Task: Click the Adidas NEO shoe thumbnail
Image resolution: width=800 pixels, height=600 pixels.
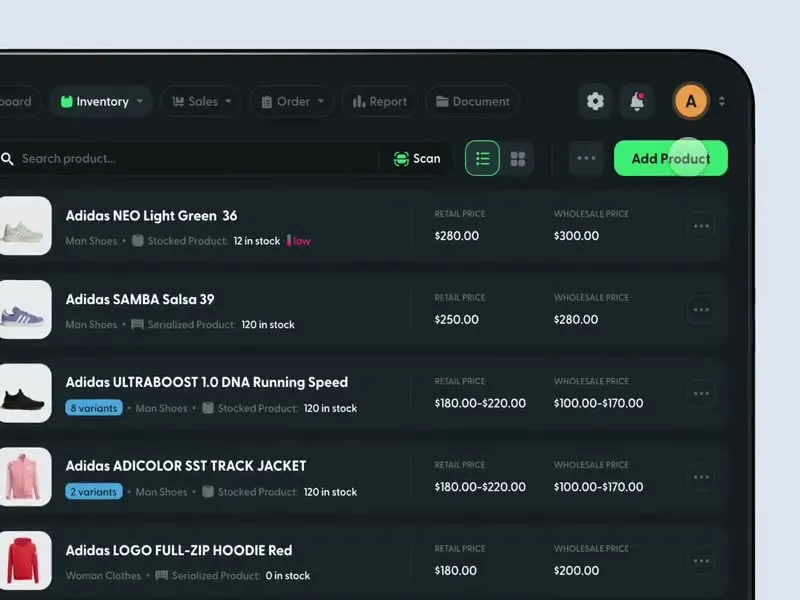Action: coord(25,226)
